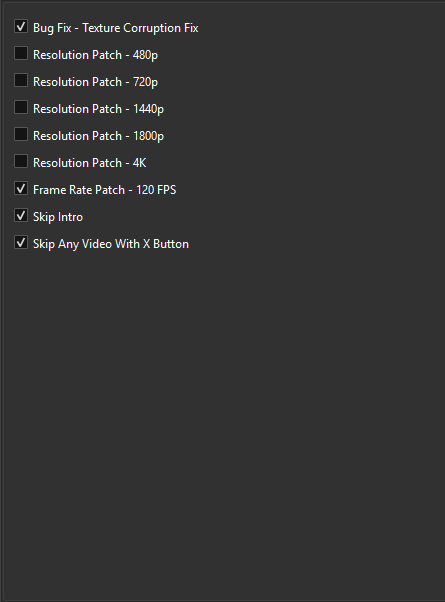This screenshot has width=445, height=602.
Task: Turn on Resolution Patch 1800p checkbox
Action: coord(21,134)
